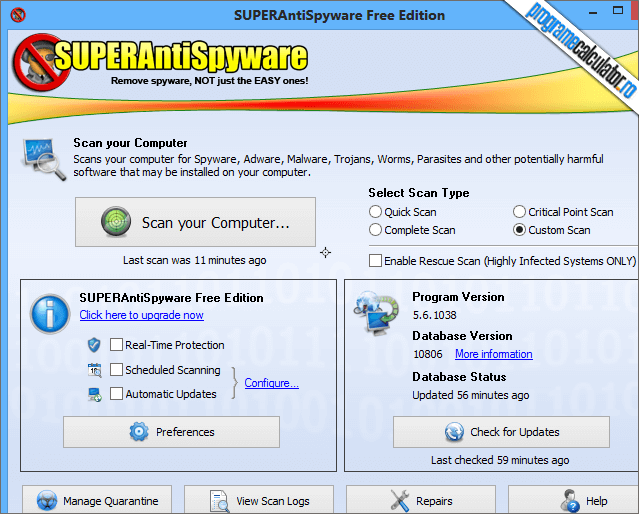Screen dimensions: 639x514
Task: Open More information database link
Action: (x=494, y=354)
